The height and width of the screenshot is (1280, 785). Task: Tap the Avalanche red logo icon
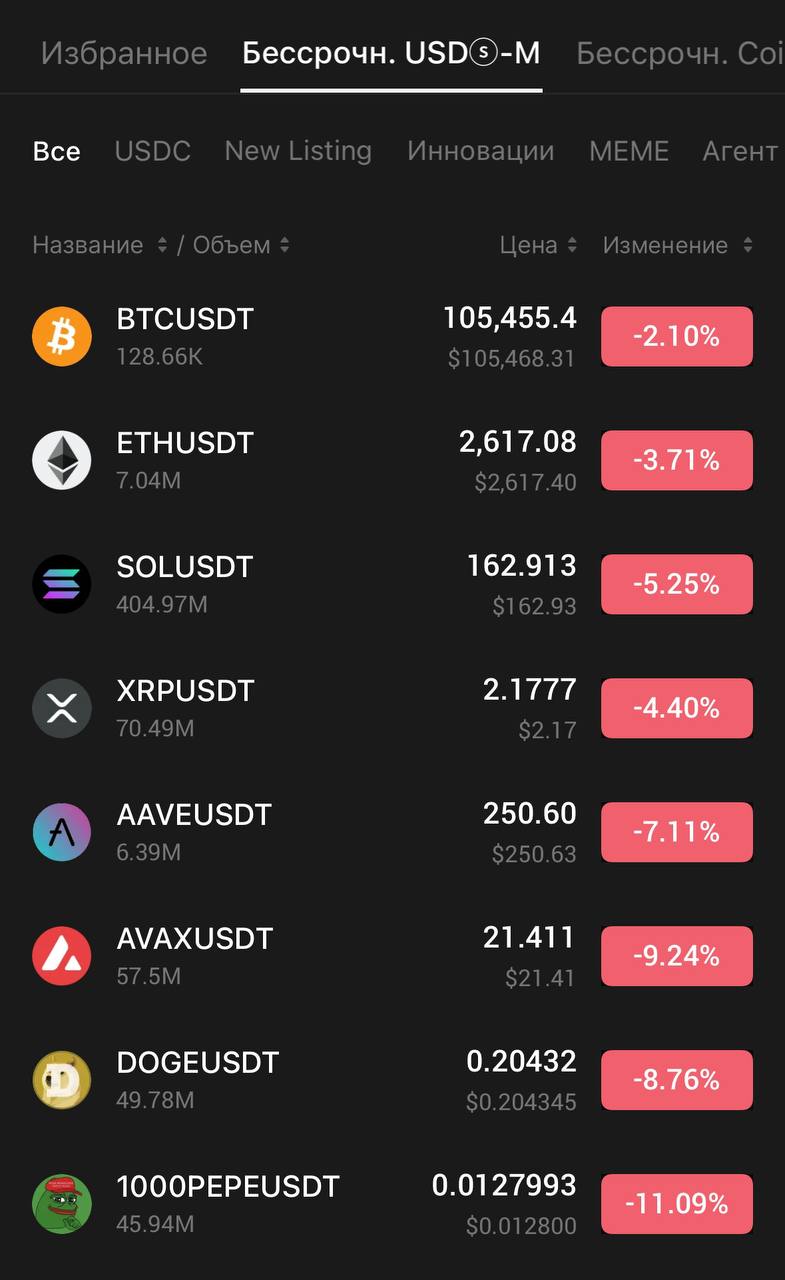tap(62, 956)
